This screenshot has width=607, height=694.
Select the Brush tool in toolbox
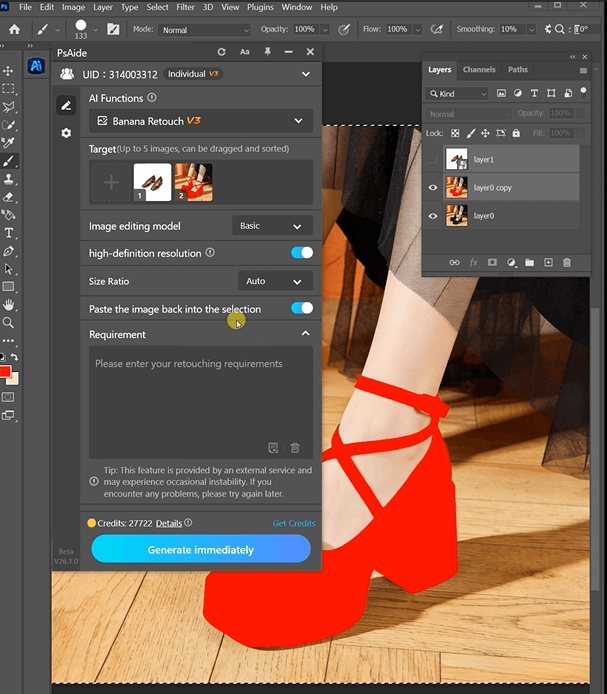click(8, 161)
